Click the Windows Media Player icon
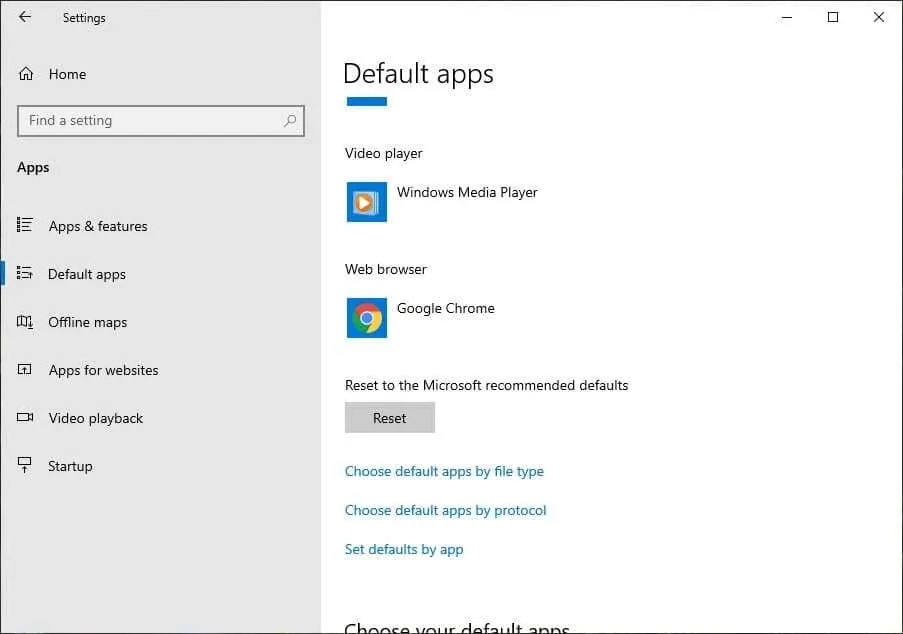Image resolution: width=903 pixels, height=634 pixels. point(367,202)
